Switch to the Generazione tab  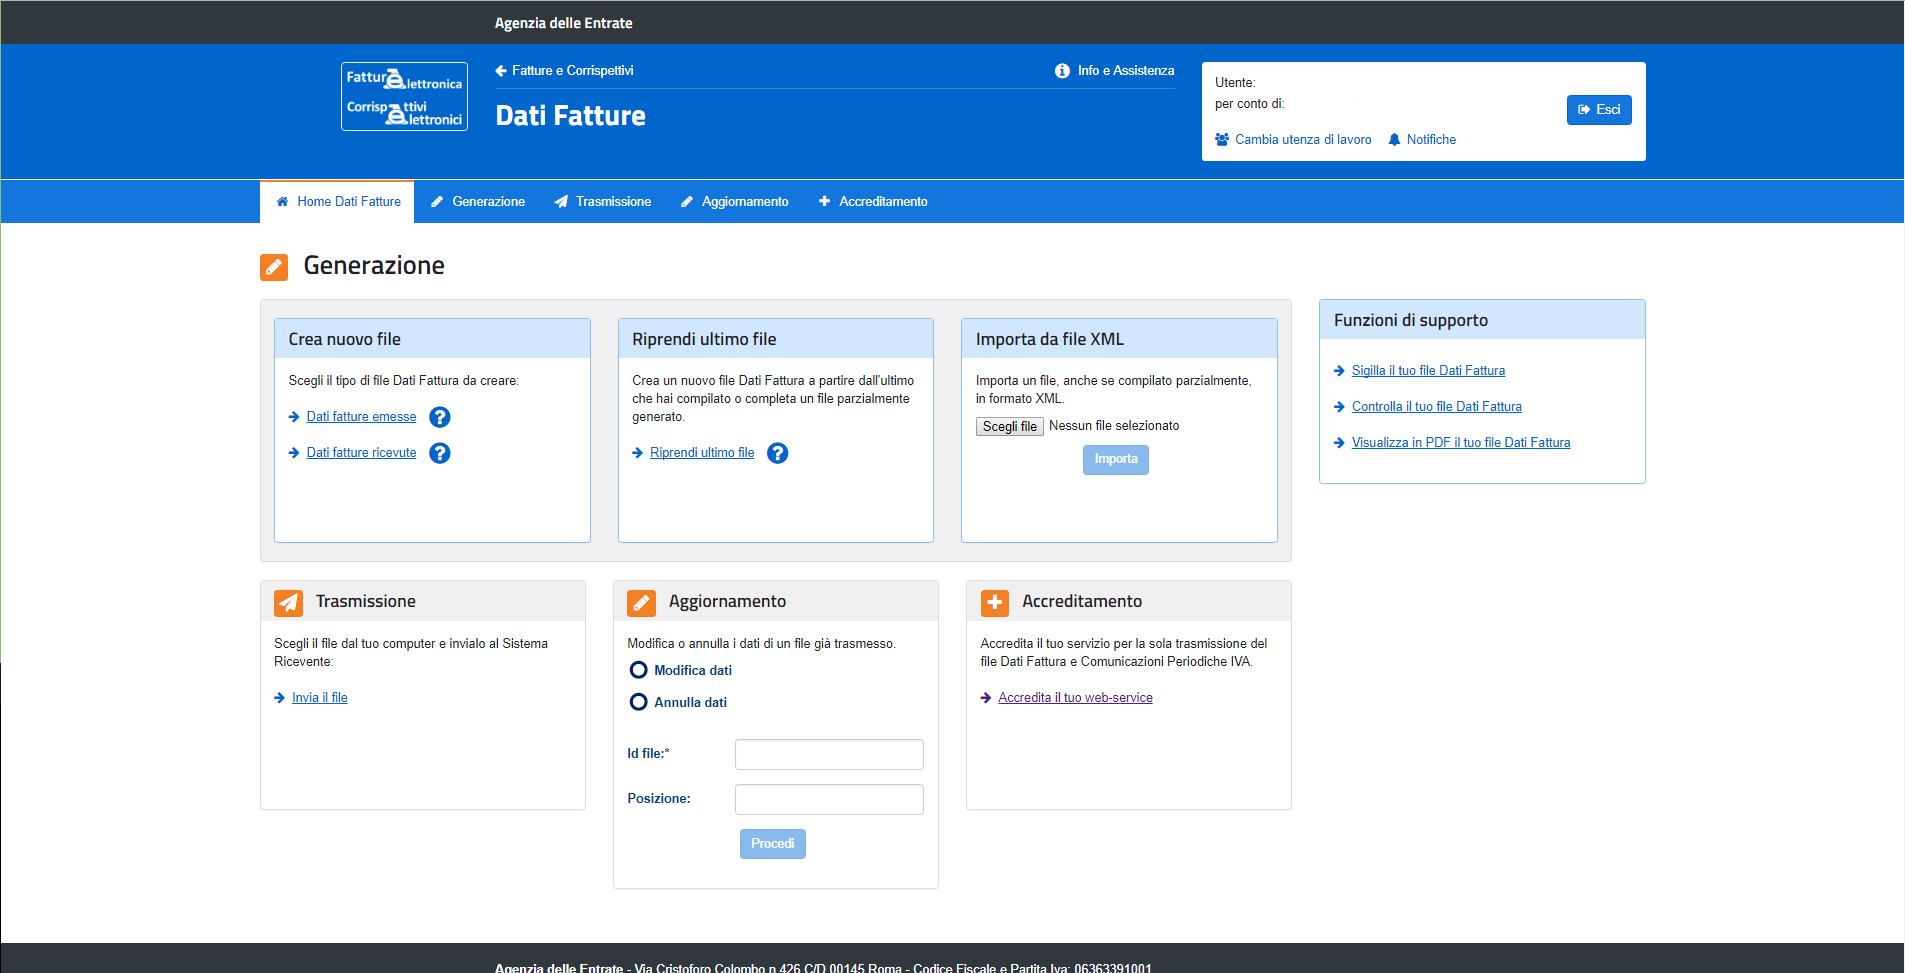click(478, 202)
